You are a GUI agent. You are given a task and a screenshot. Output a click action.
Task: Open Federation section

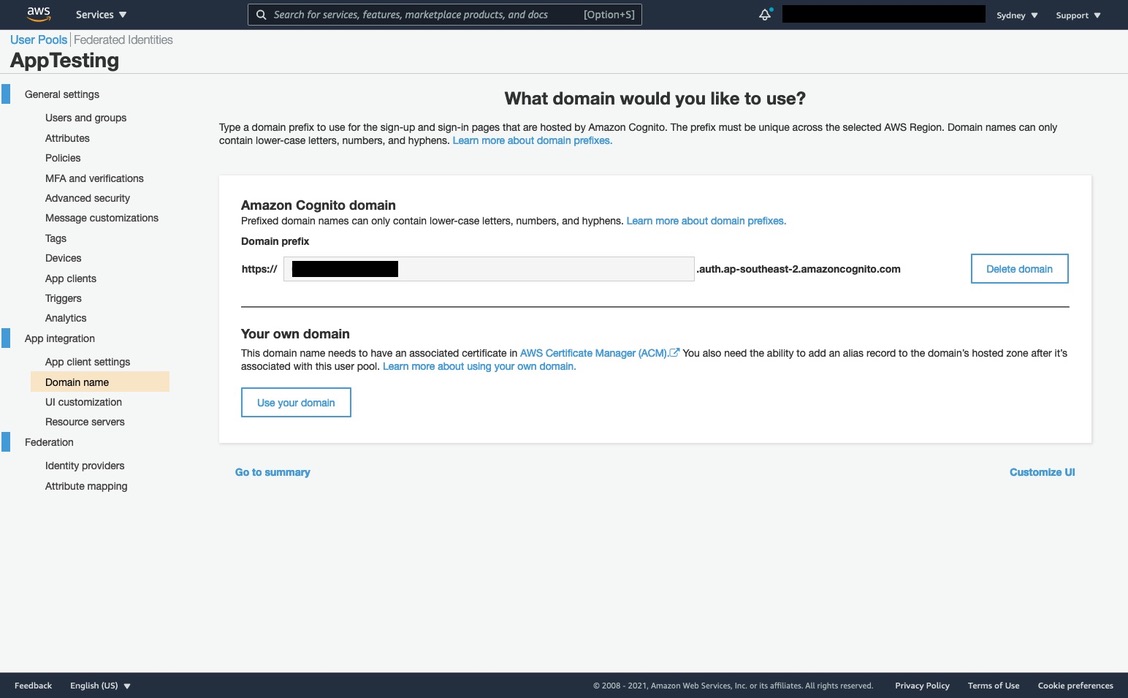pyautogui.click(x=49, y=442)
